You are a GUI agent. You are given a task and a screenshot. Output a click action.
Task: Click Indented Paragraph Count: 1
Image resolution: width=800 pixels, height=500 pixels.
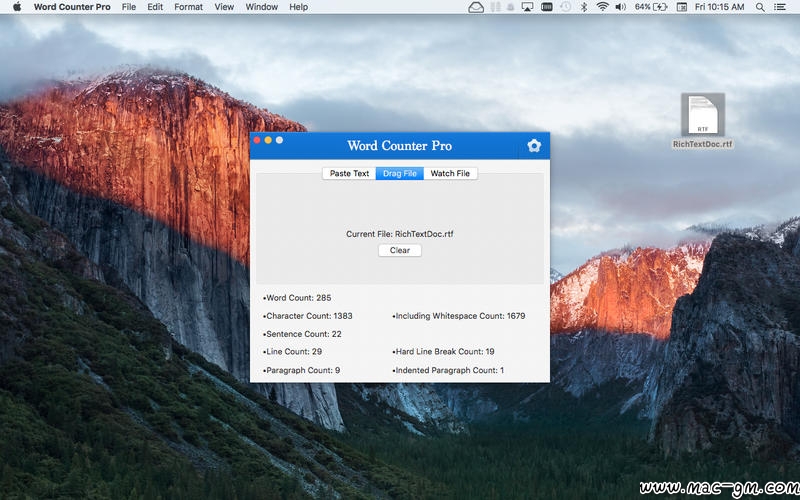point(448,370)
